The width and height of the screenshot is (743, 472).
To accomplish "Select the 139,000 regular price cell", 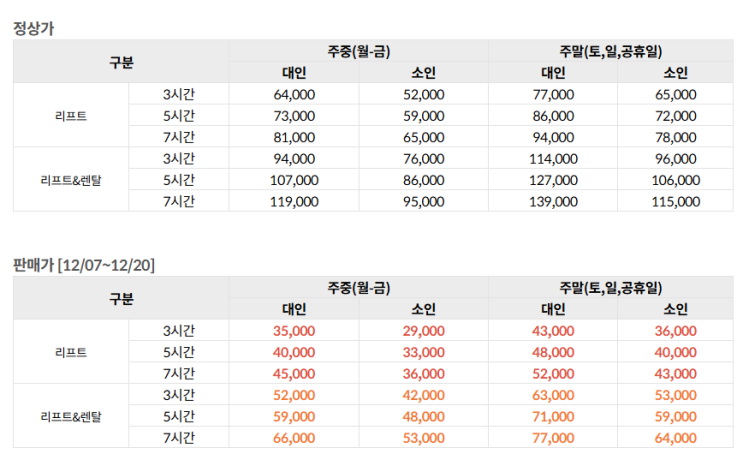I will [553, 201].
